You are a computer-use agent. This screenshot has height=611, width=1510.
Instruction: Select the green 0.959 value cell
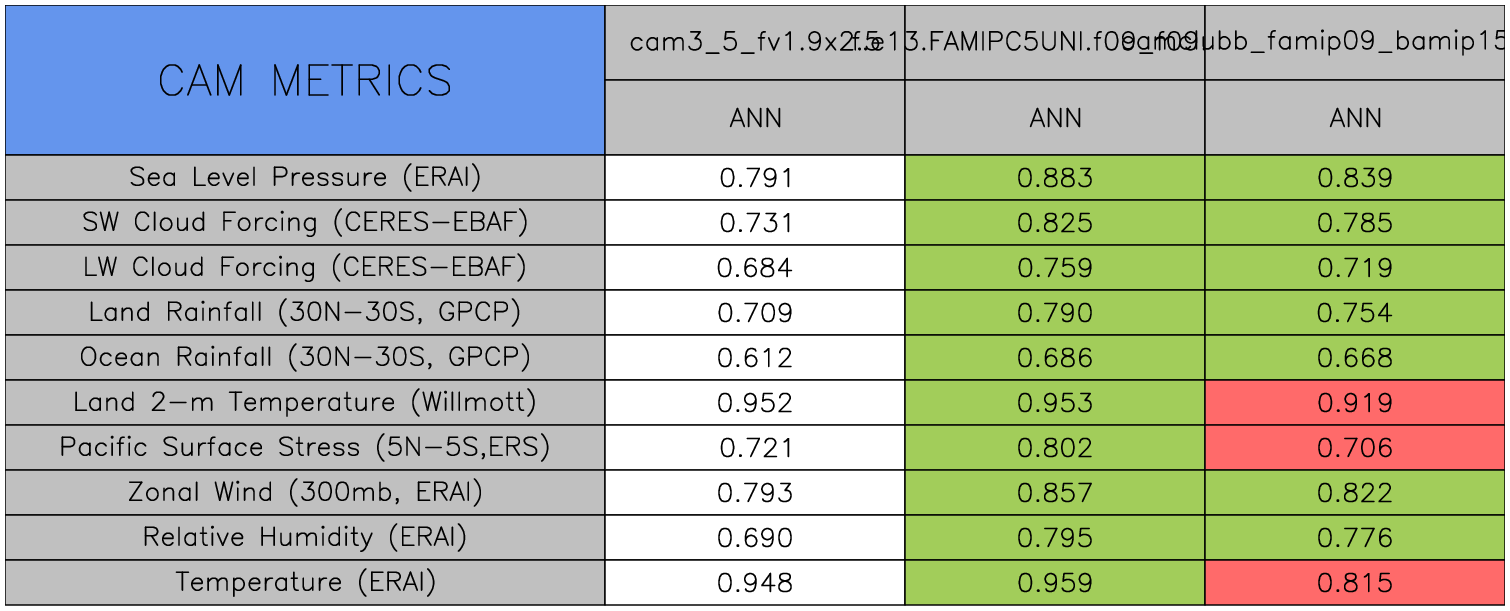pos(1055,583)
